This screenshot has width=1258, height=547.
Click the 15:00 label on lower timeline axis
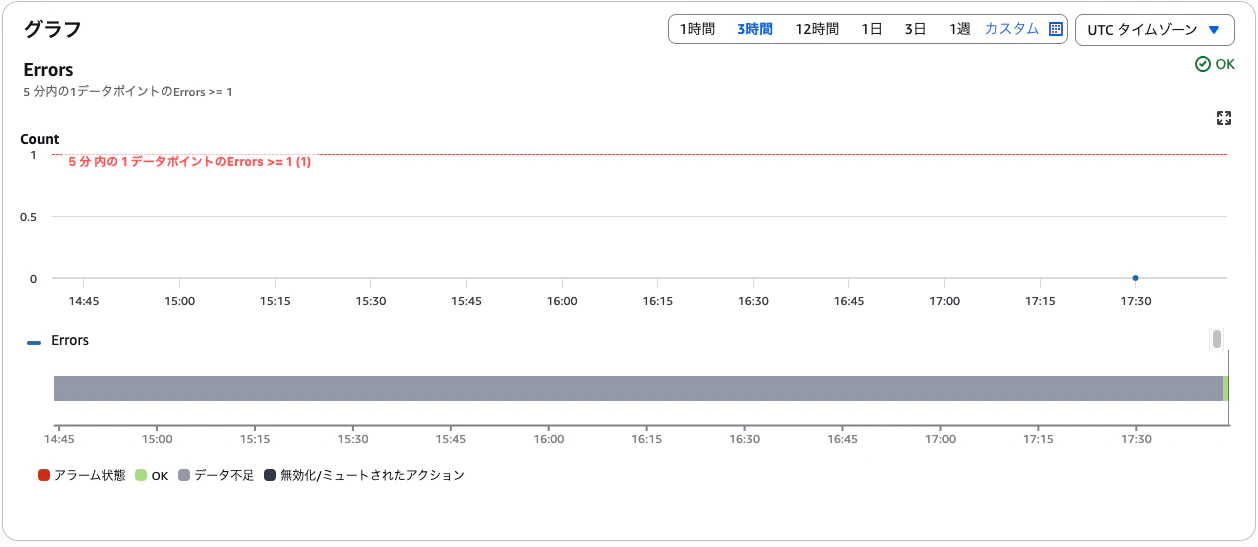(157, 439)
